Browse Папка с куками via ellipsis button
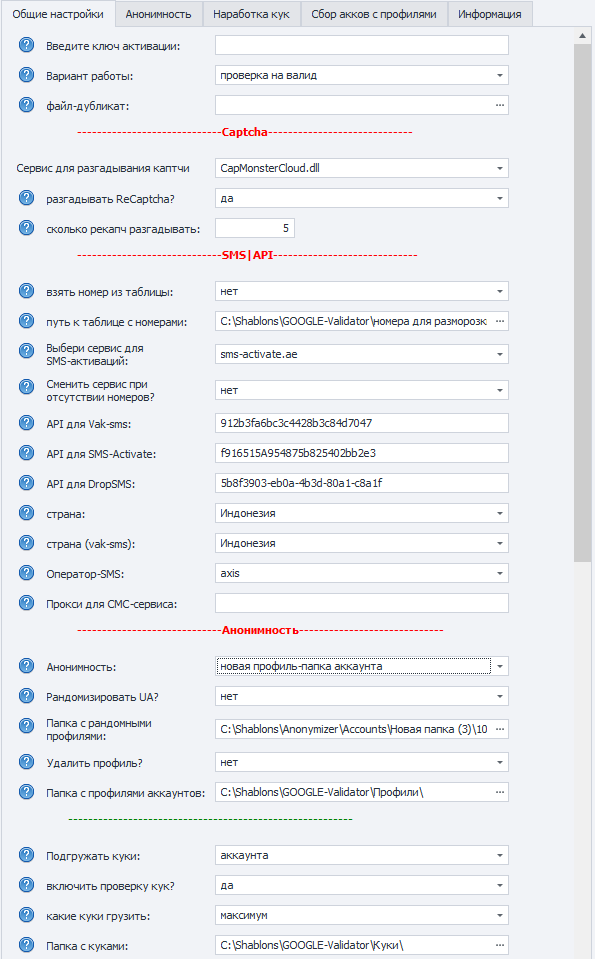The image size is (595, 959). 500,945
